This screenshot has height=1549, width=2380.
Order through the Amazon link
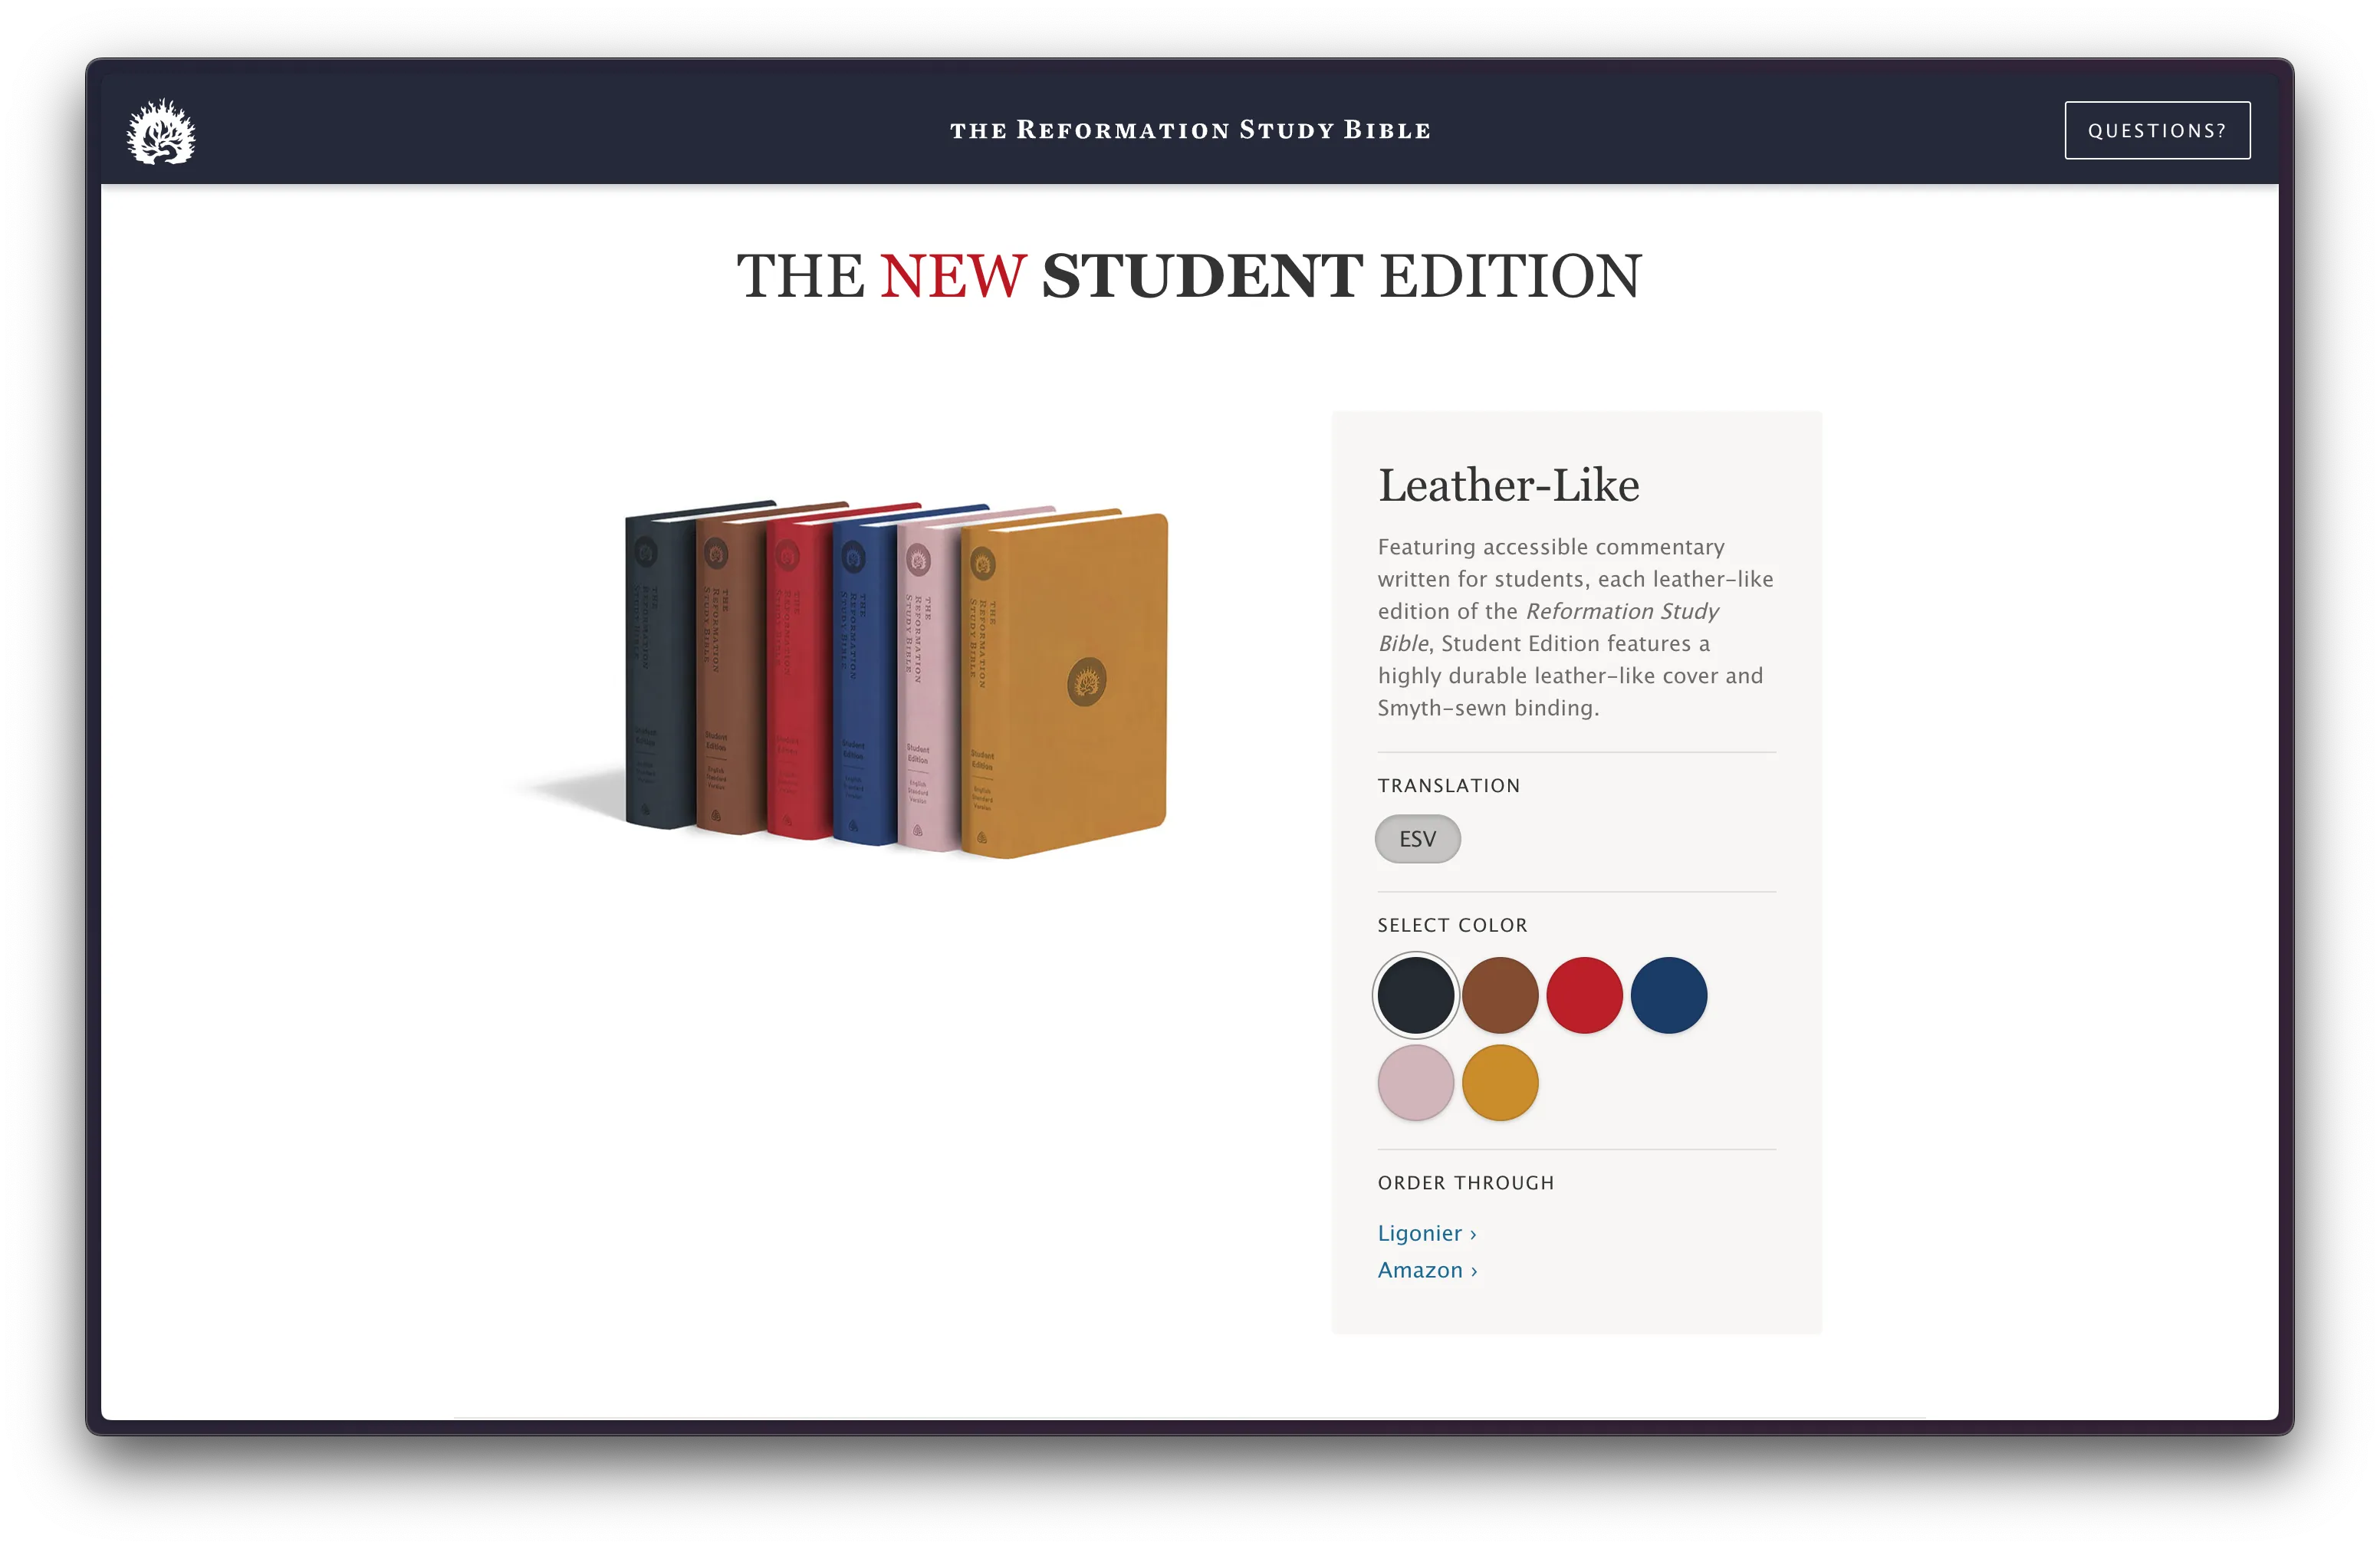(1427, 1269)
